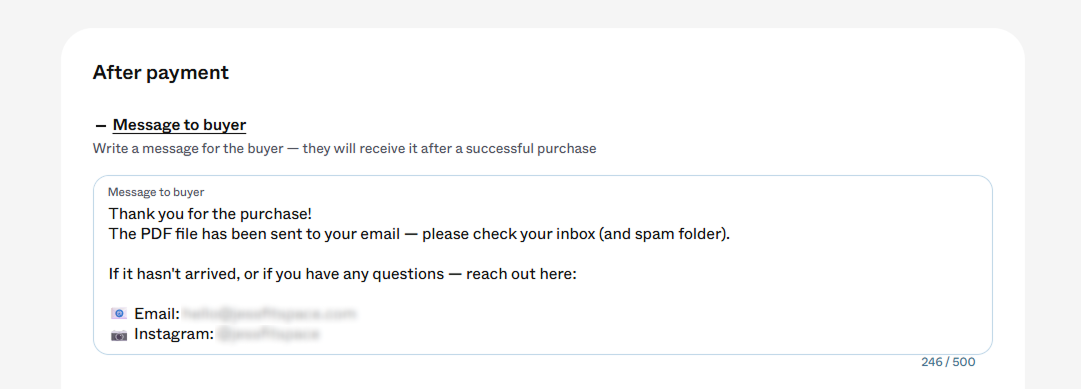The height and width of the screenshot is (389, 1081).
Task: Click the "Instagram:" label in the message
Action: pos(174,335)
